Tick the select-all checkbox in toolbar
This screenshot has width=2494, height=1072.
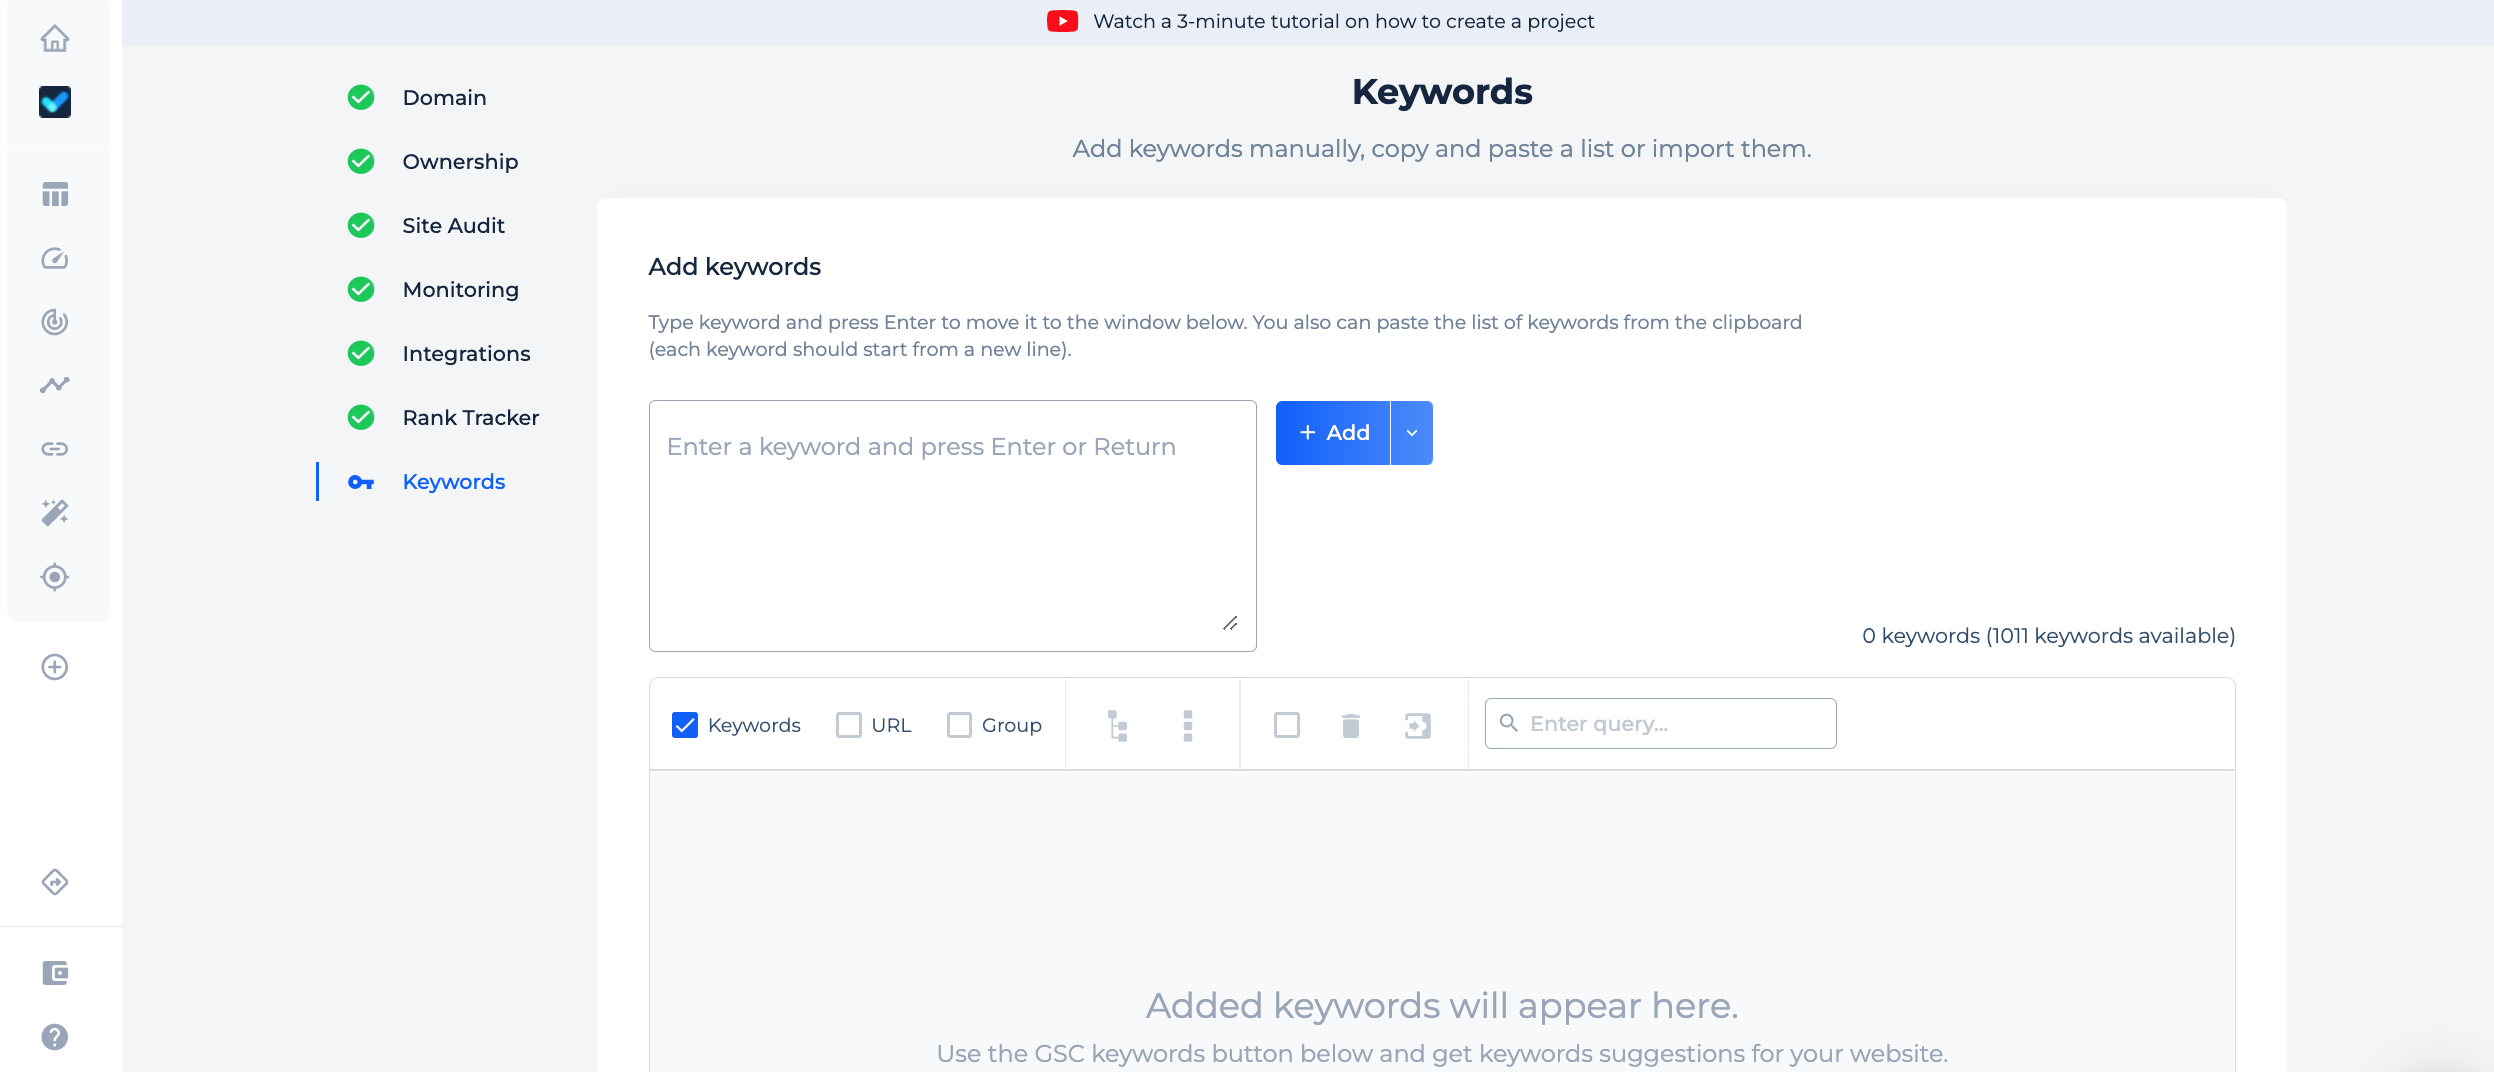pos(1287,725)
